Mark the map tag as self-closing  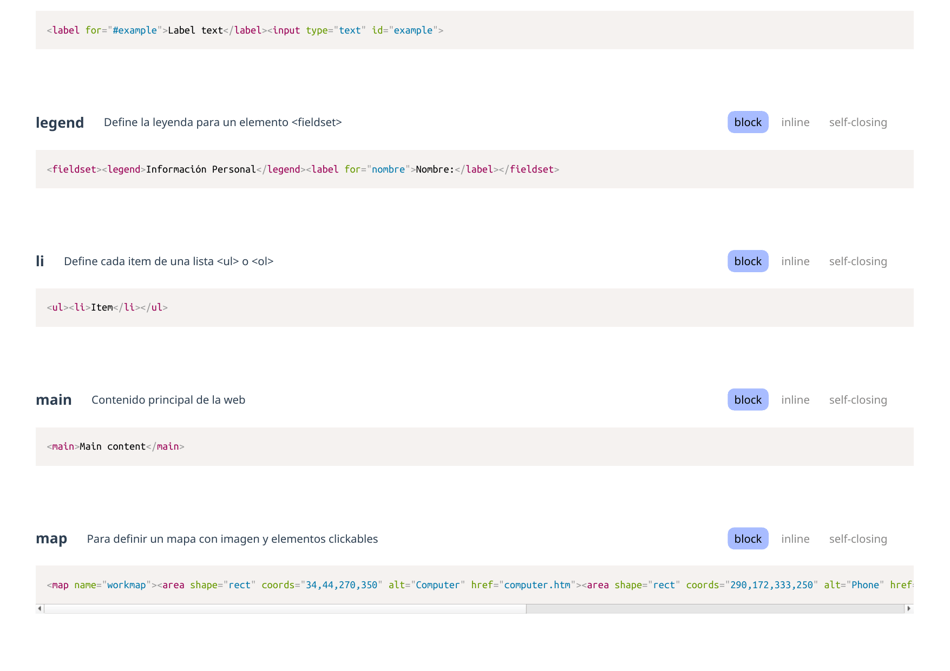[x=858, y=538]
